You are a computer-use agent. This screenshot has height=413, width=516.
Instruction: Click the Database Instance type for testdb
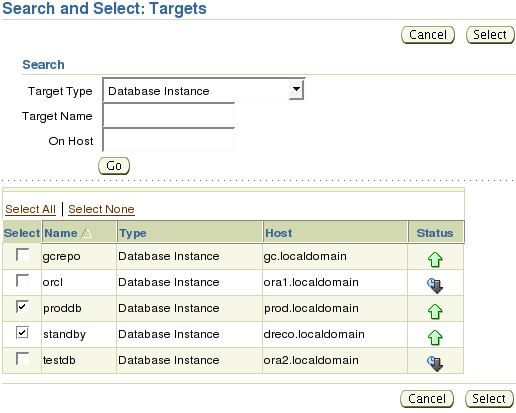pos(169,360)
